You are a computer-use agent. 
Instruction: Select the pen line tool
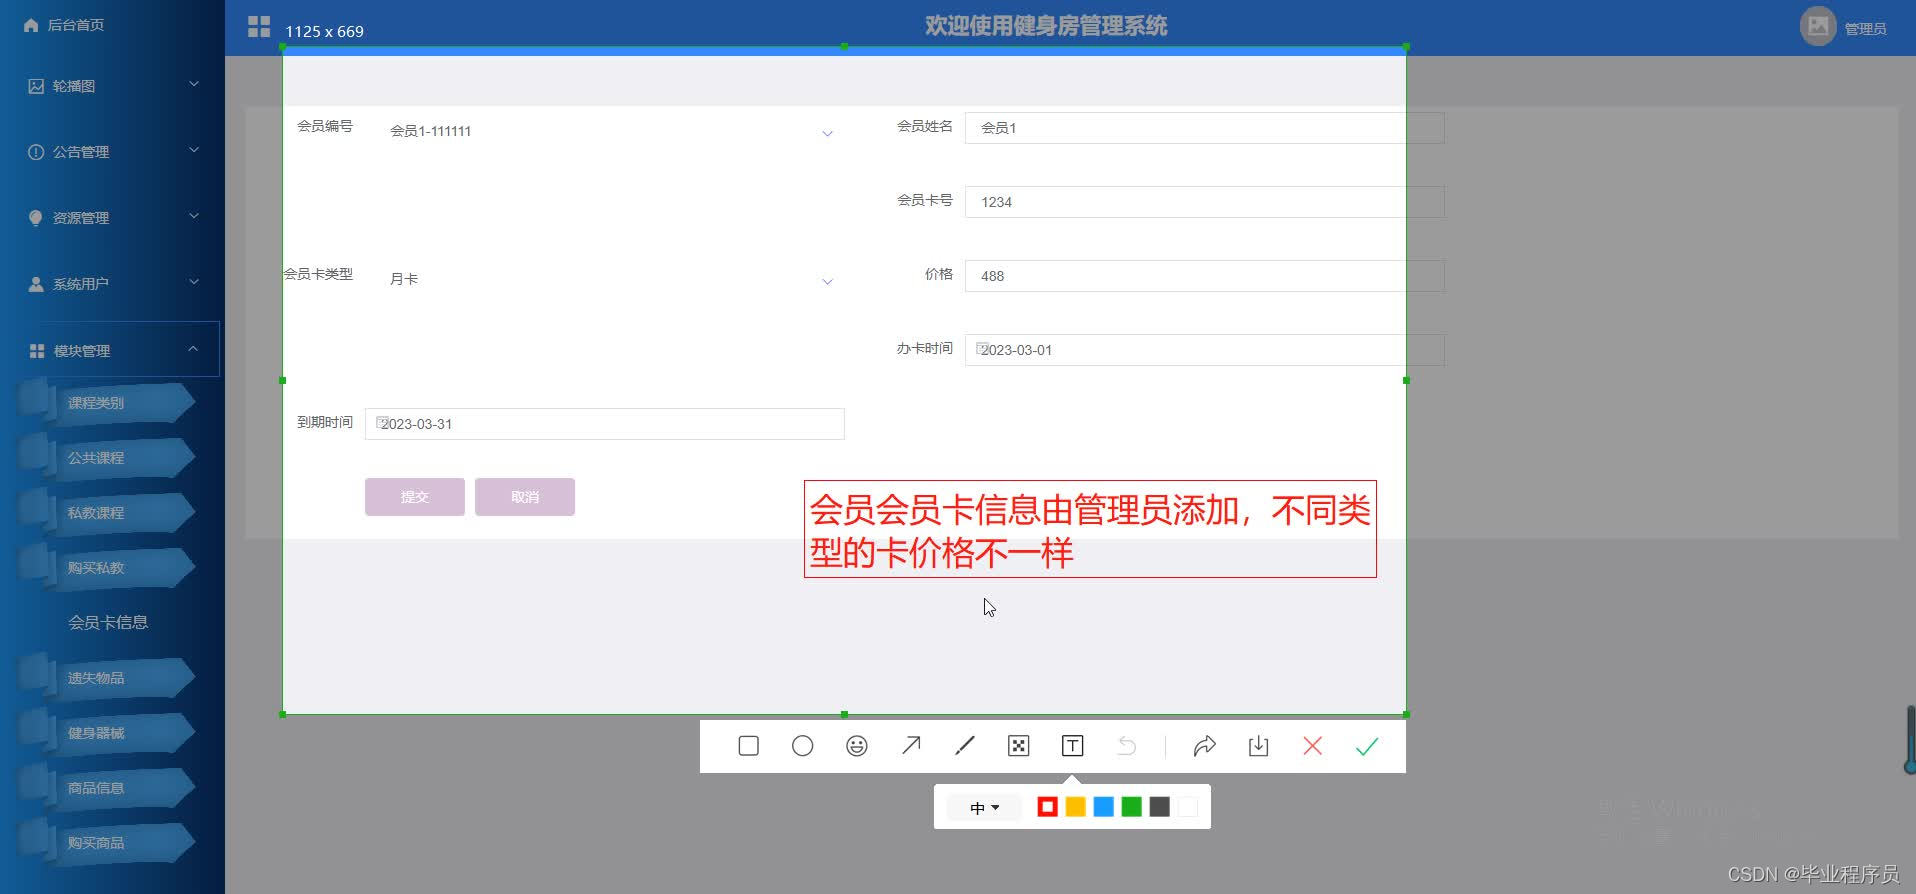click(x=964, y=746)
